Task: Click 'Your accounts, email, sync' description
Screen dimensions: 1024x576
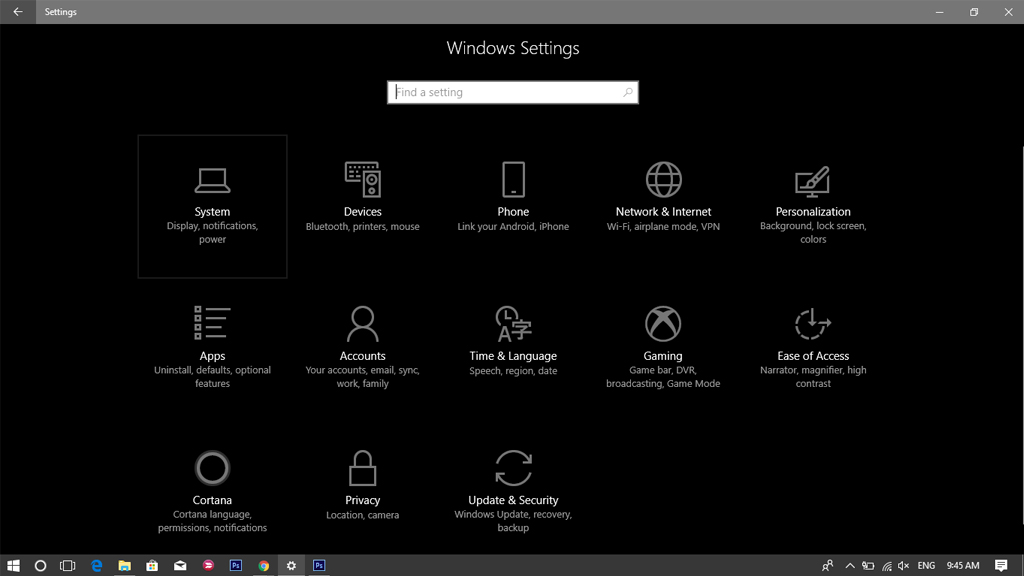Action: [x=362, y=377]
